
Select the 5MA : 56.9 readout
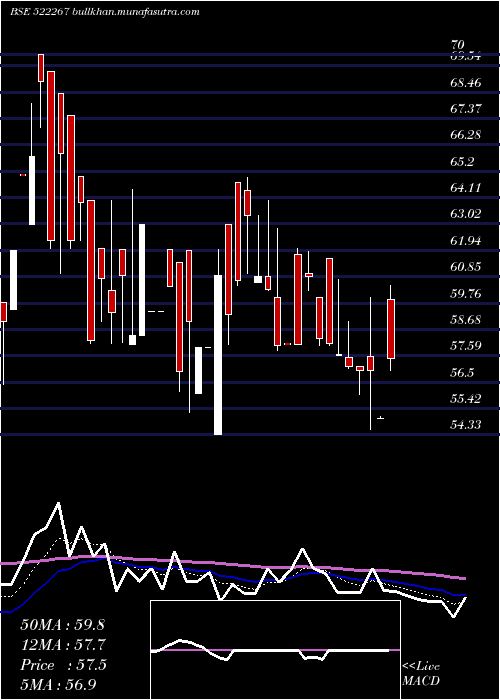click(x=58, y=684)
